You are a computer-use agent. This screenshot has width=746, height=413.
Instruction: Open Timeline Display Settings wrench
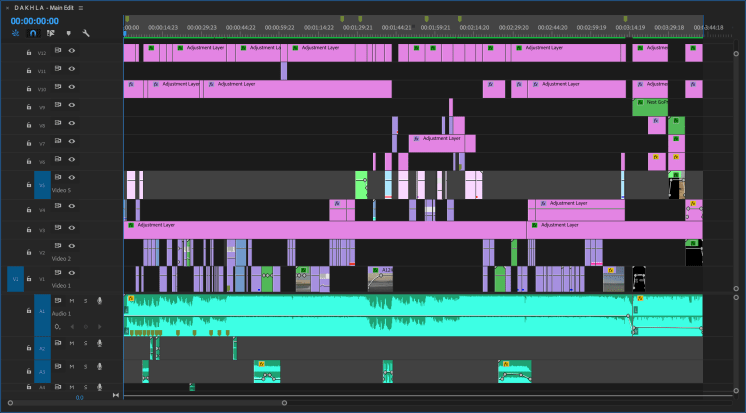pyautogui.click(x=86, y=33)
